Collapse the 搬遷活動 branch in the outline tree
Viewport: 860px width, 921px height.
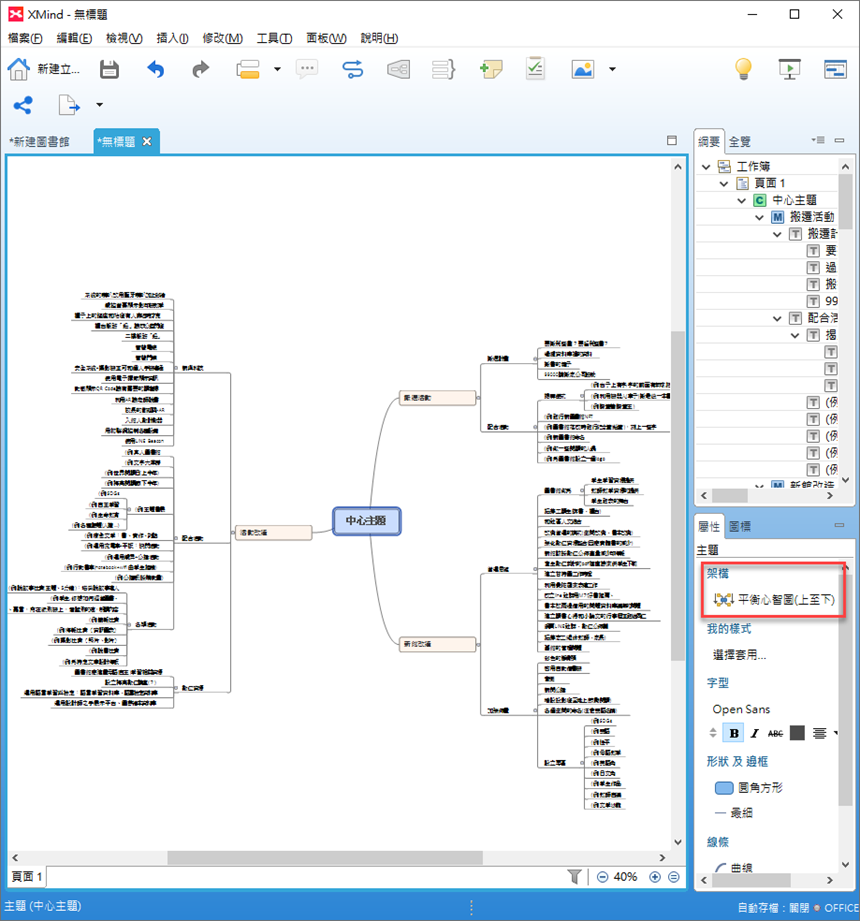point(759,217)
